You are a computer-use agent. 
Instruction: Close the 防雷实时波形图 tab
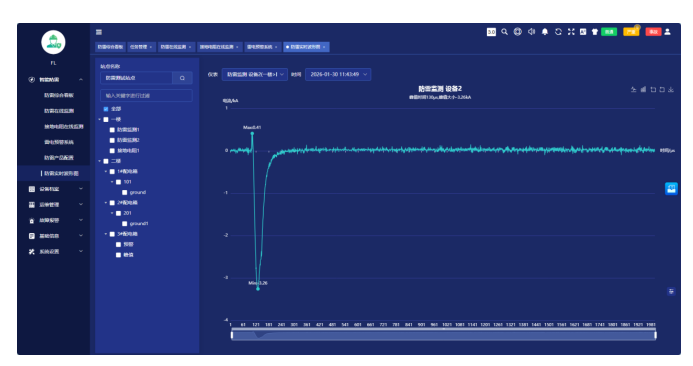click(324, 47)
